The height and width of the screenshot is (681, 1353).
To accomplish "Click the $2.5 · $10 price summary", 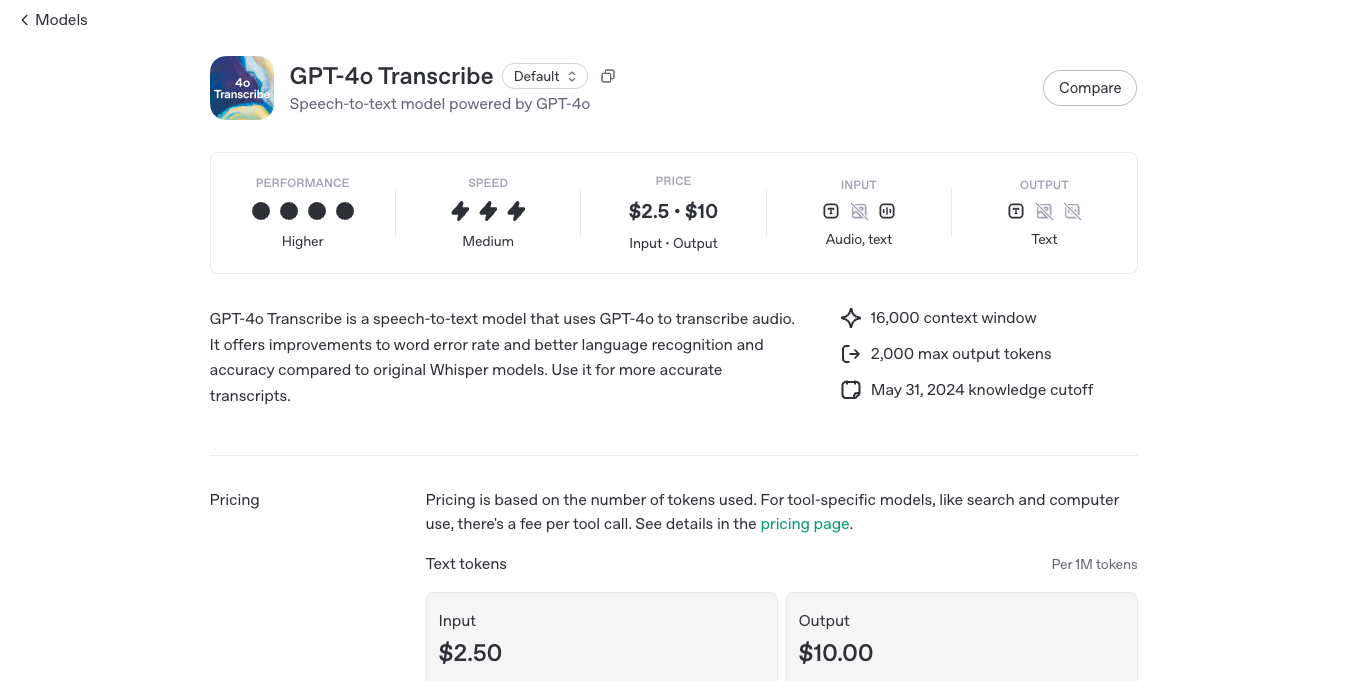I will point(673,211).
